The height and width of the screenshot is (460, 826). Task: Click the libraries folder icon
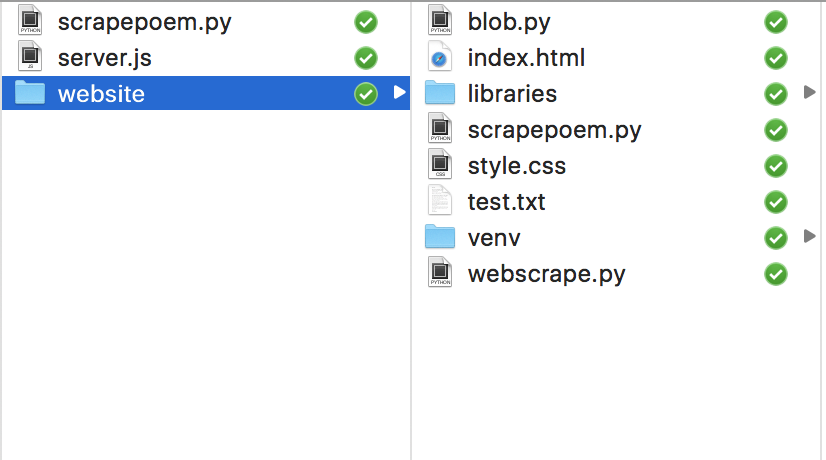tap(440, 93)
